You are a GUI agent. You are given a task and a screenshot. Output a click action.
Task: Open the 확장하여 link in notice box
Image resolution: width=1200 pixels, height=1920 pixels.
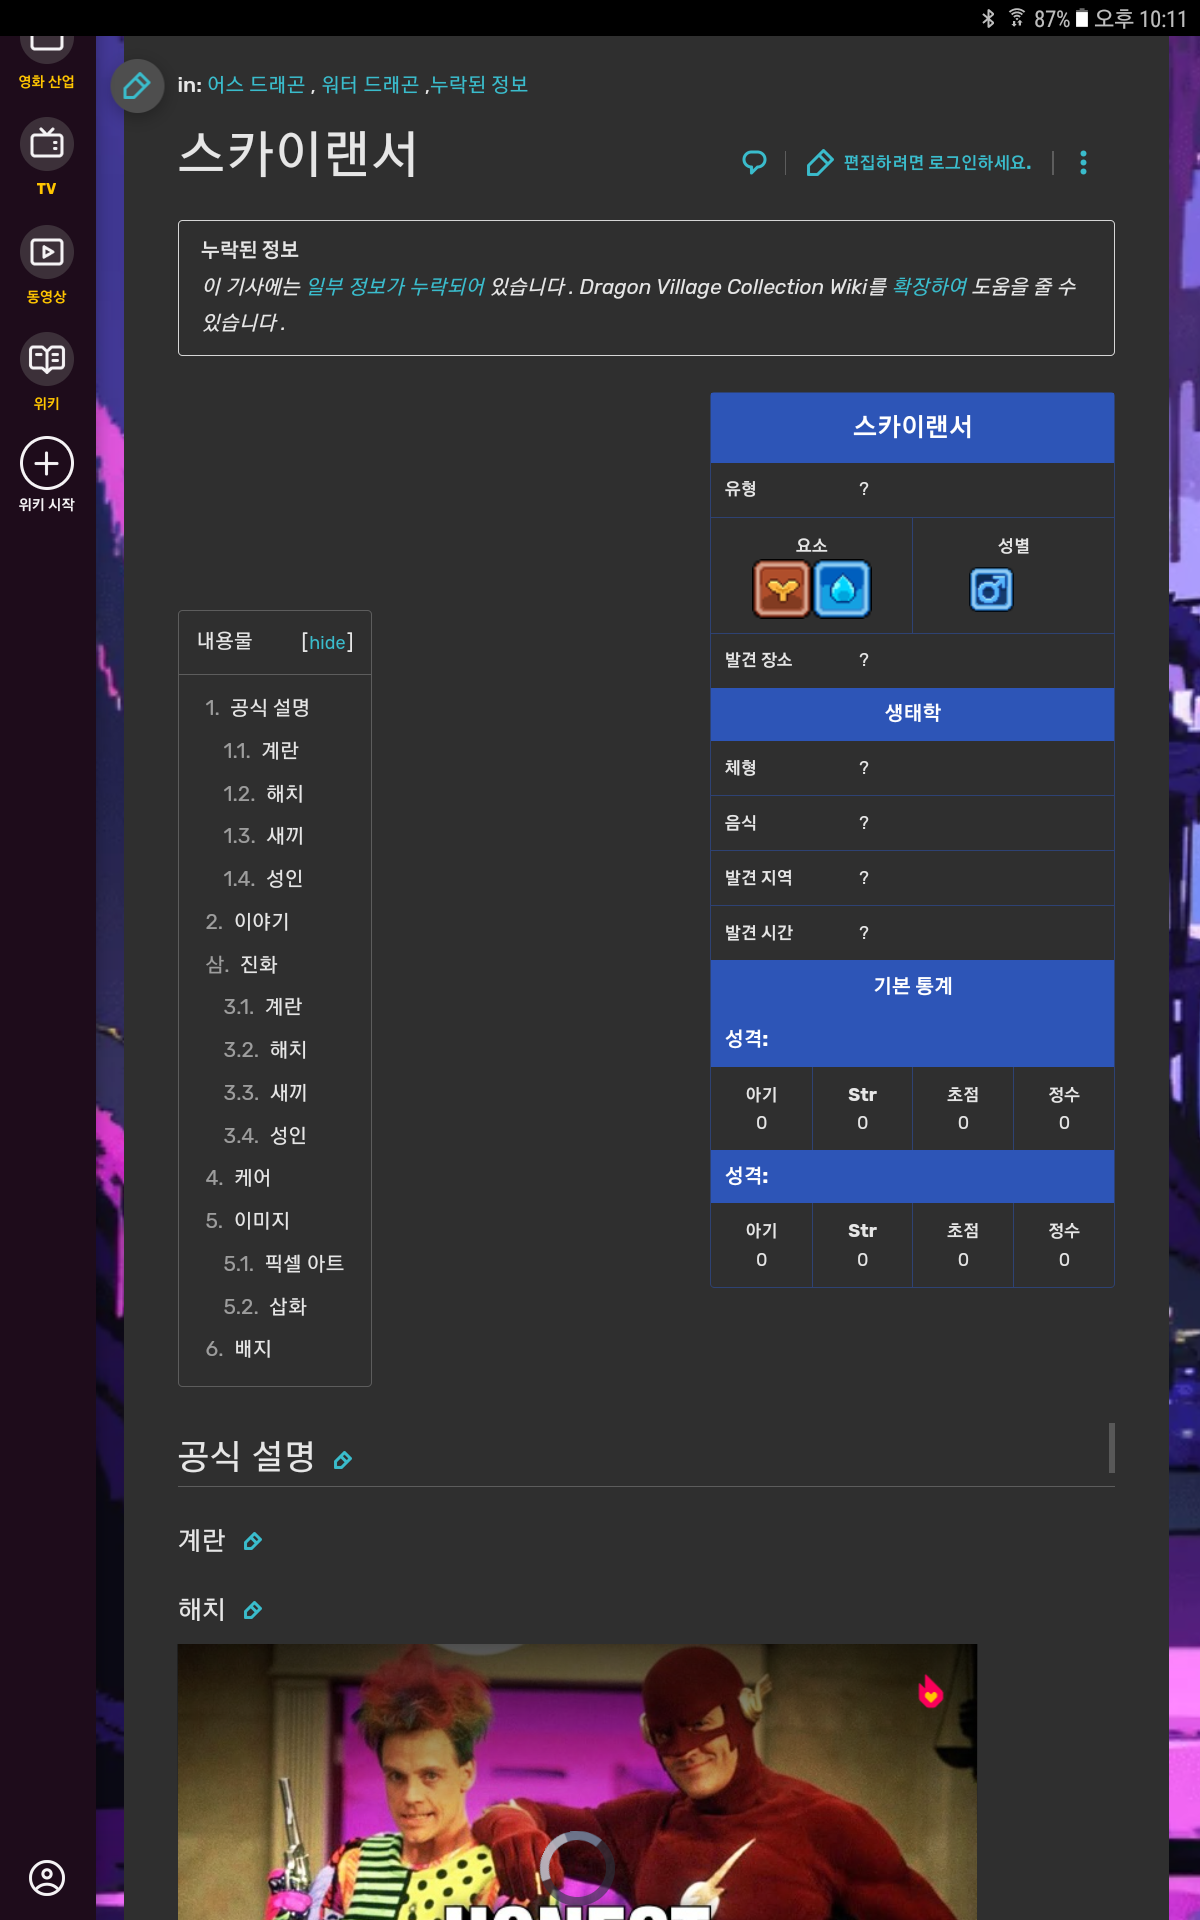tap(929, 287)
